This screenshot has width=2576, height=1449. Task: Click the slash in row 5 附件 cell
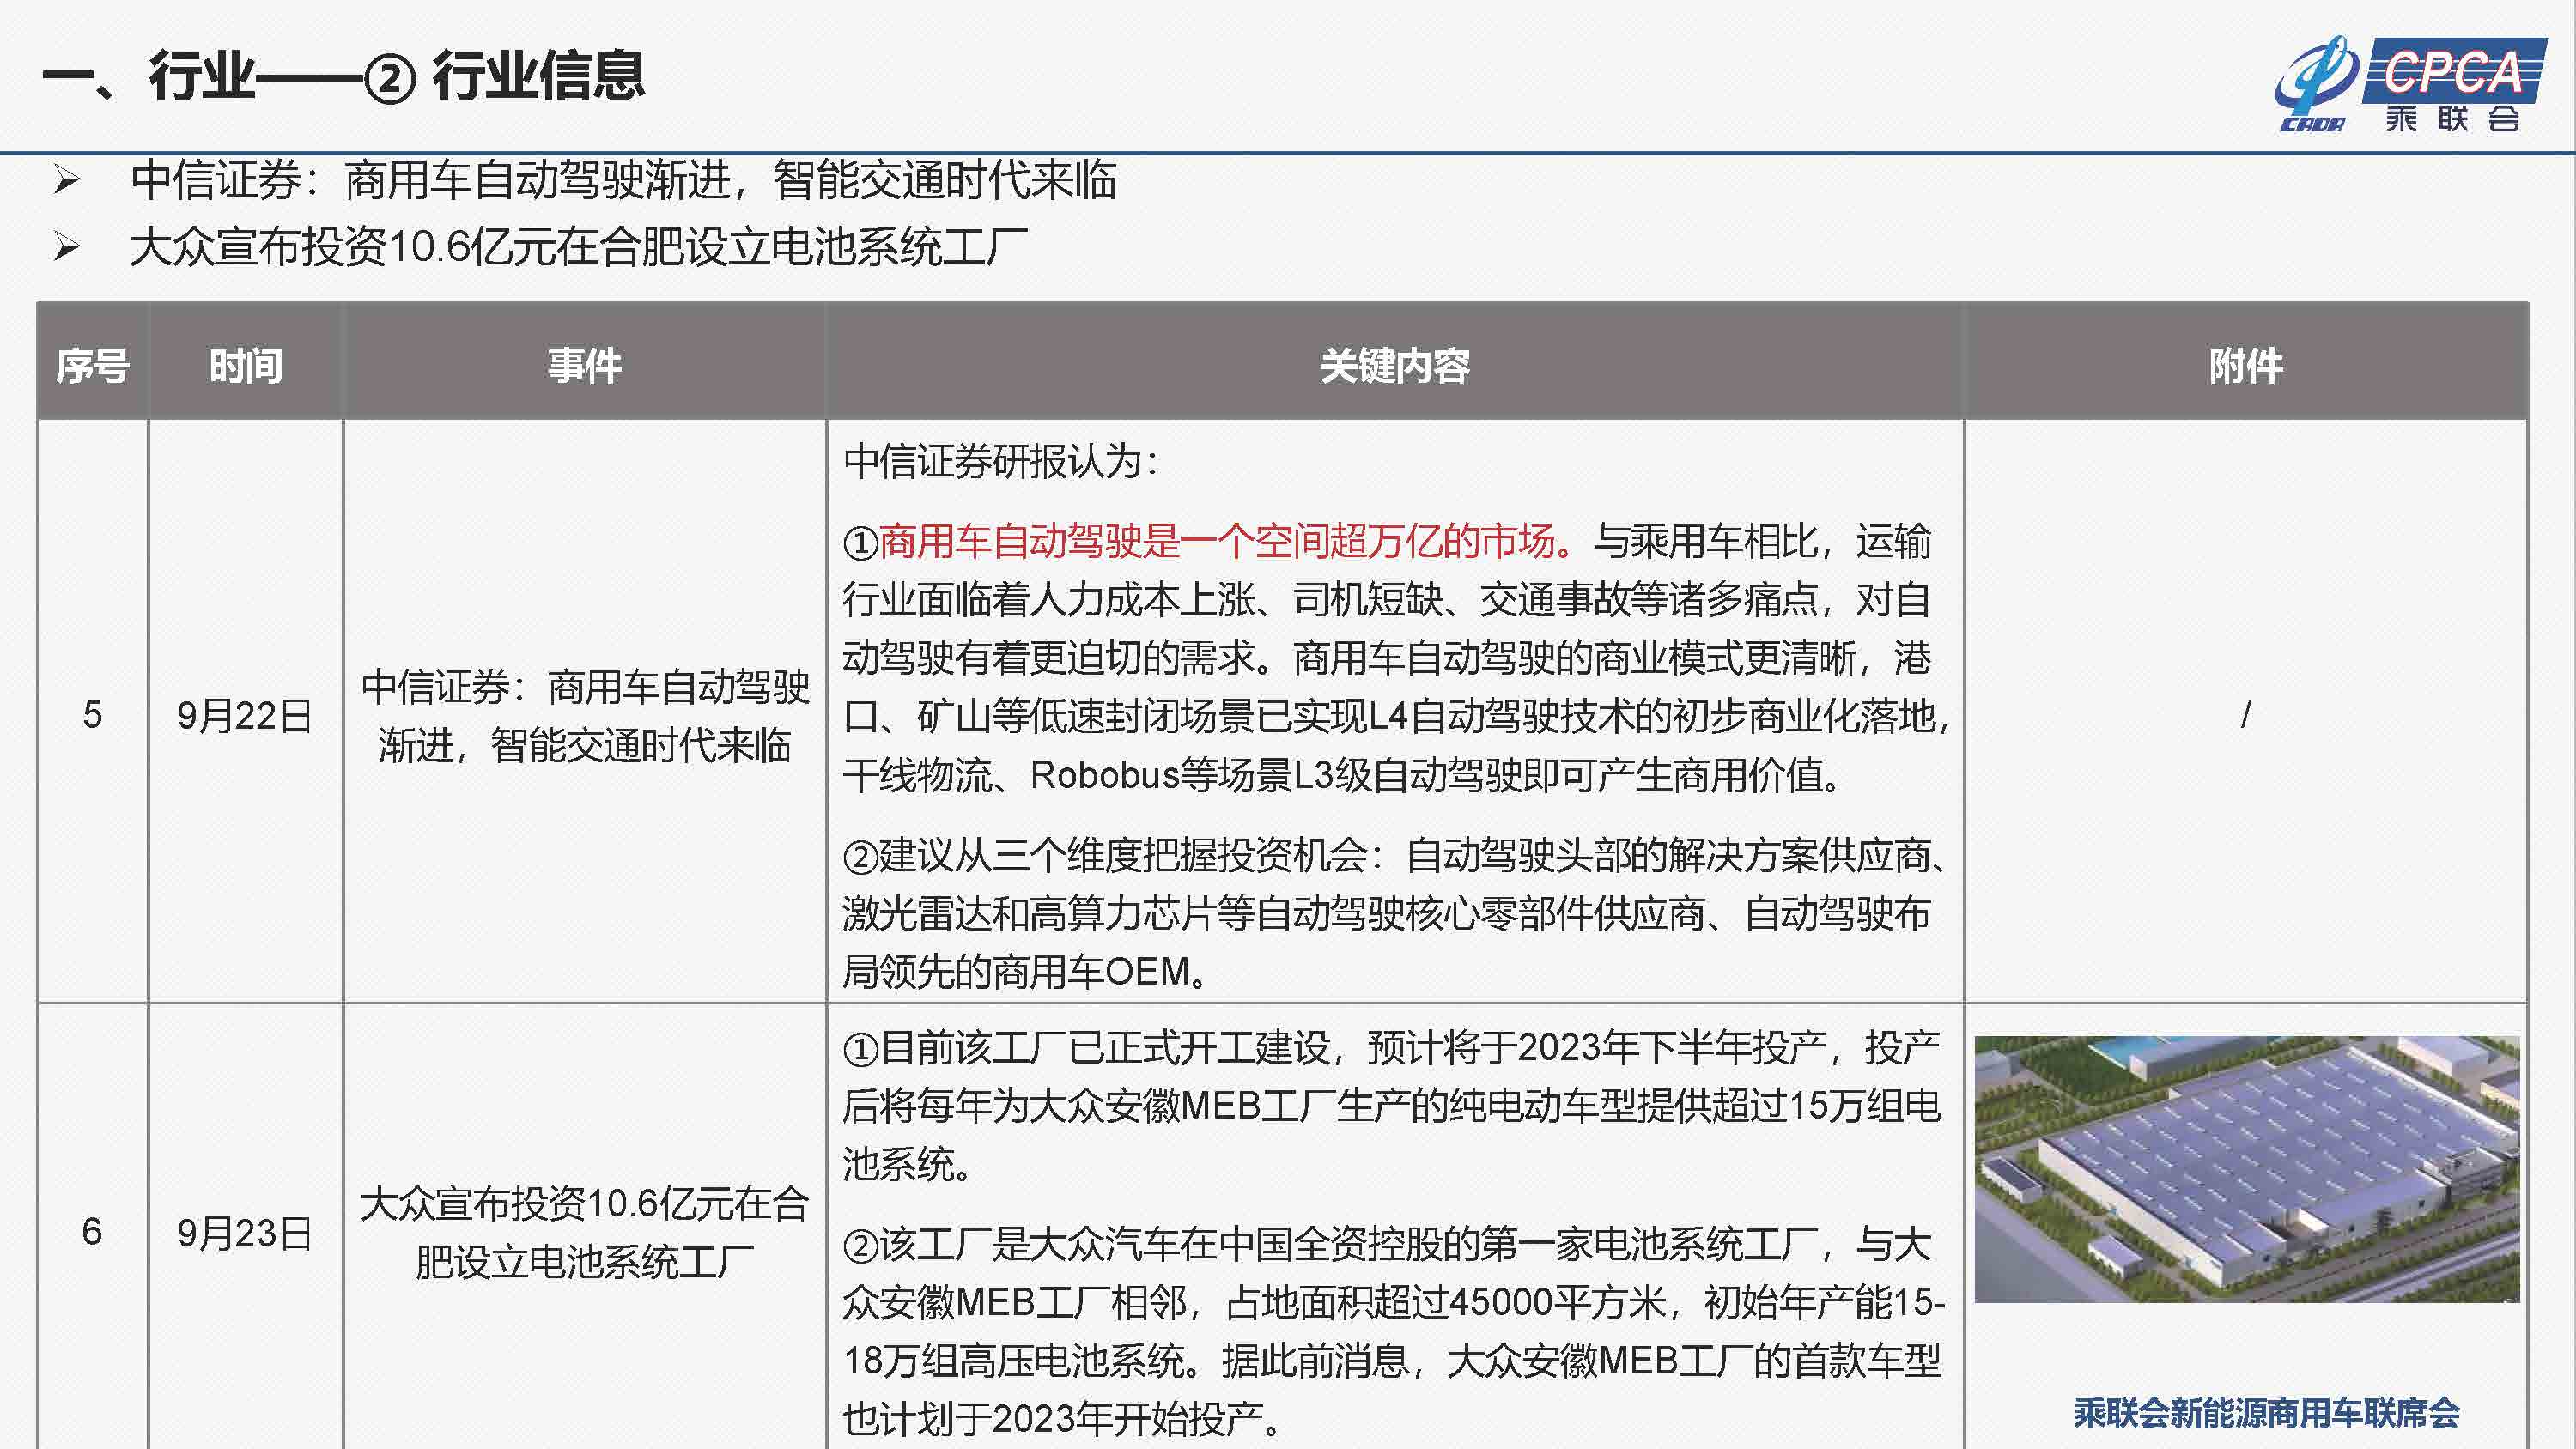(x=2246, y=714)
